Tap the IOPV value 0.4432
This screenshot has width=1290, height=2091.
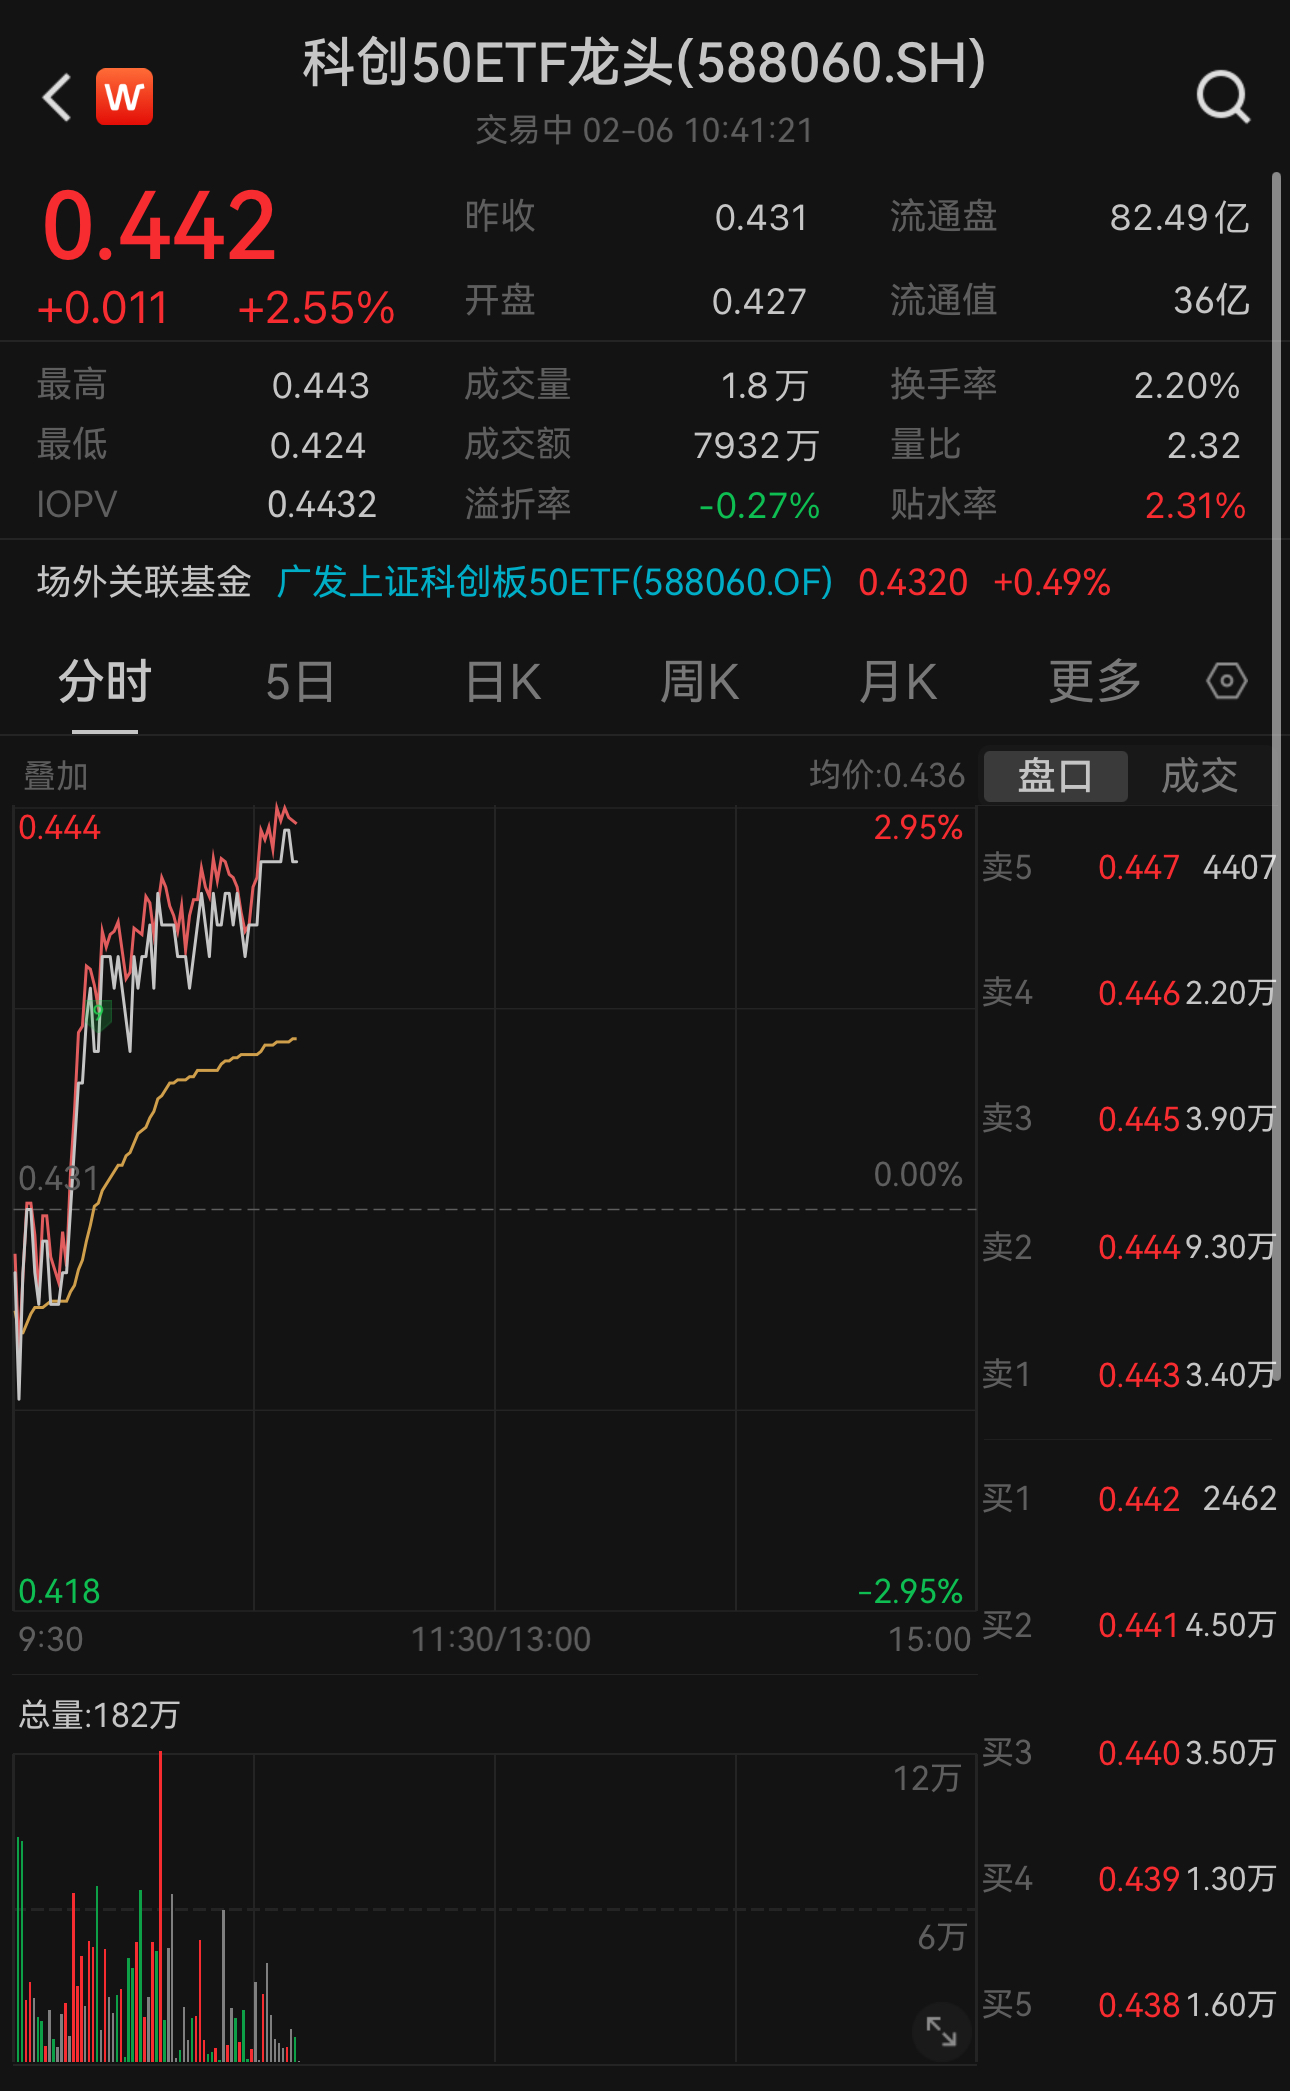322,505
